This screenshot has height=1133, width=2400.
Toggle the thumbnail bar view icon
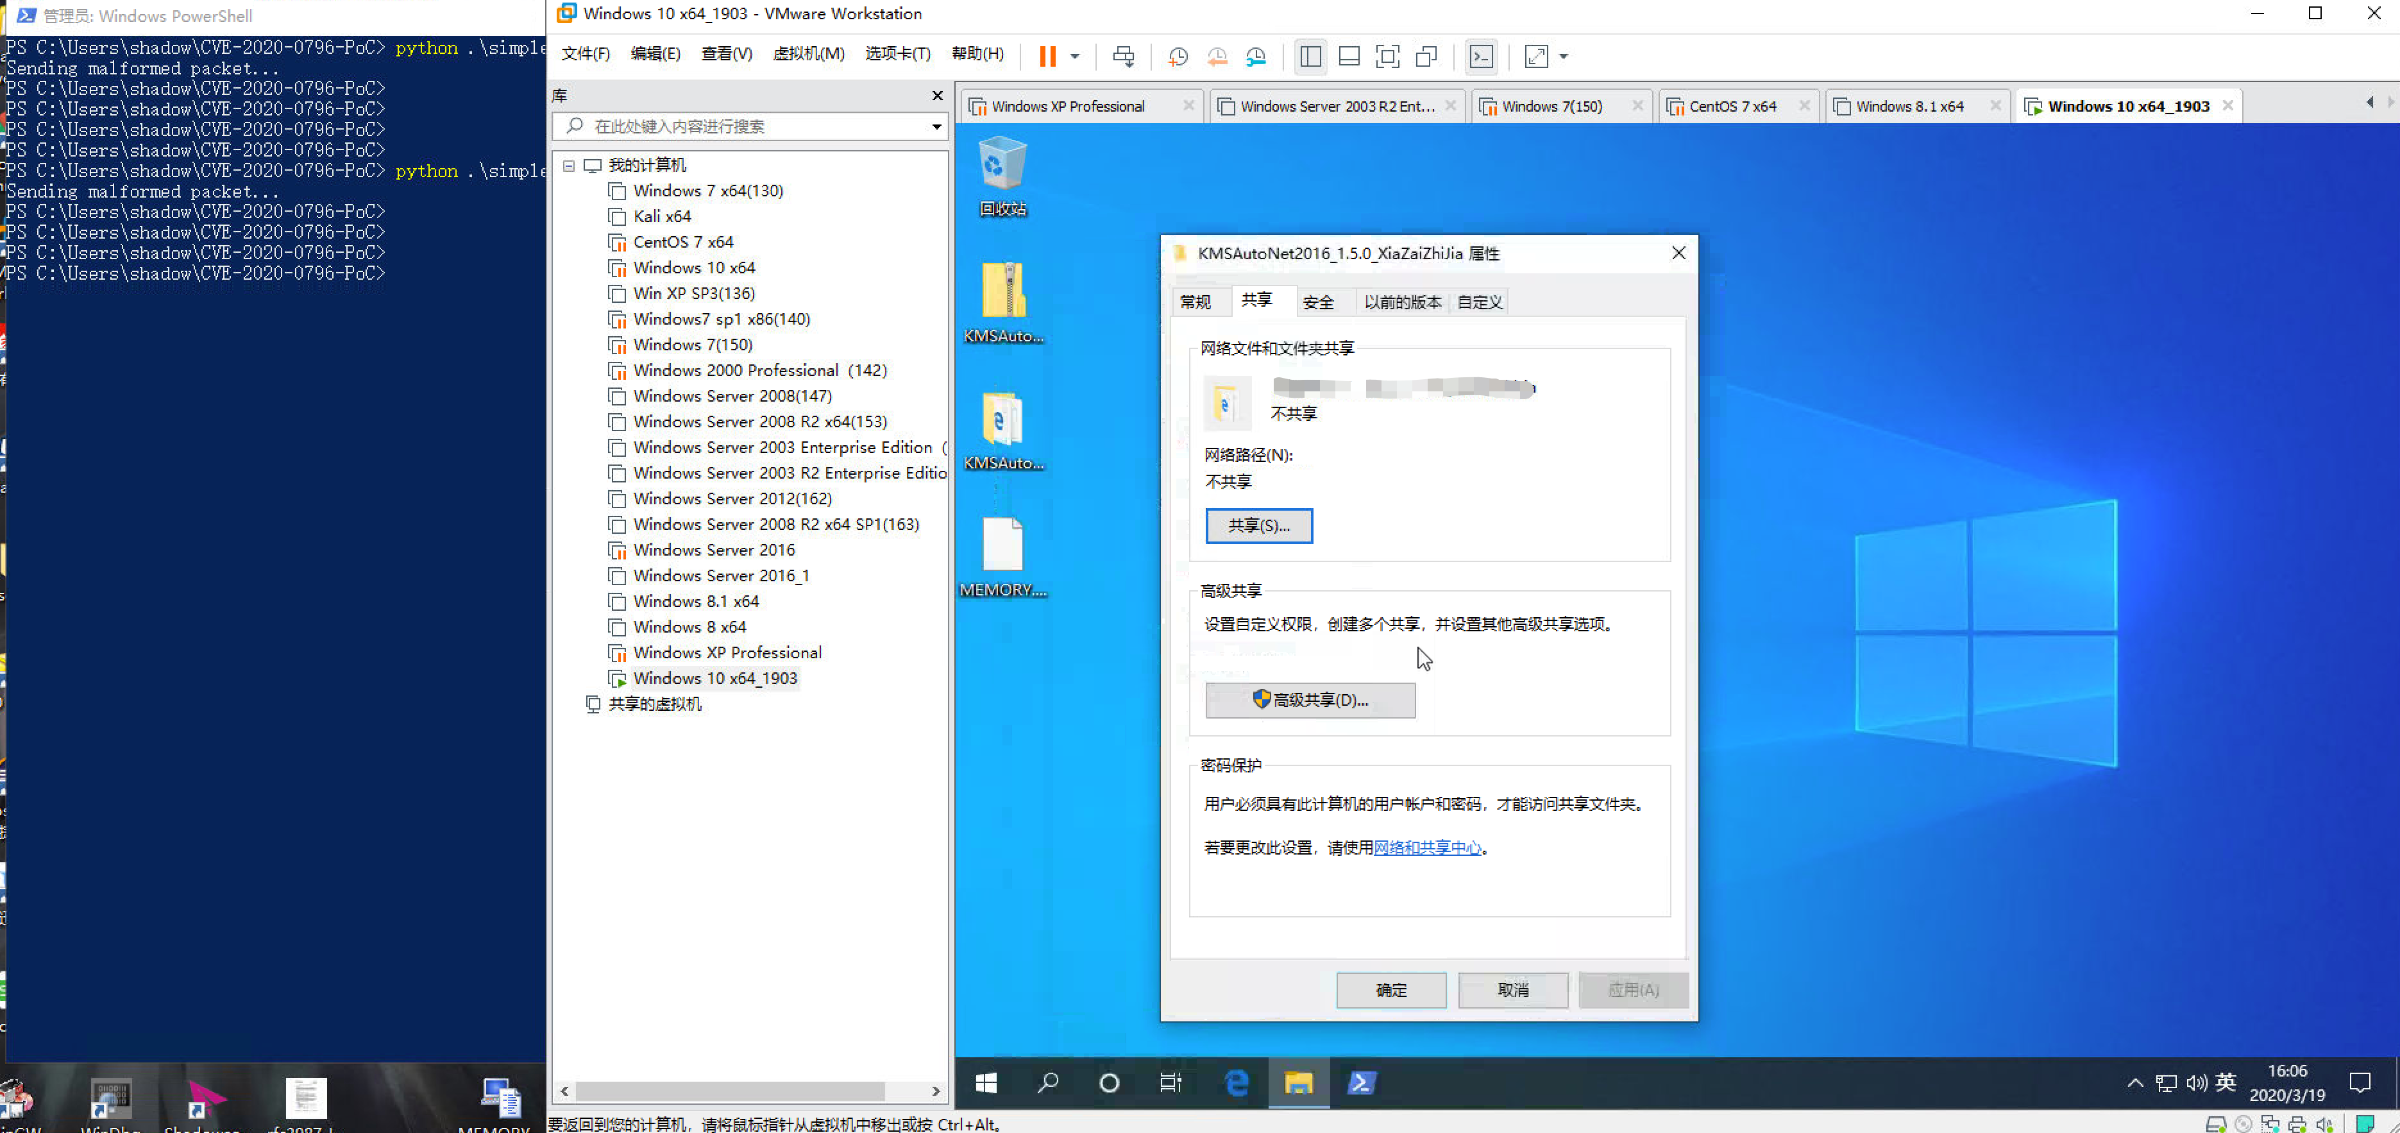point(1349,56)
